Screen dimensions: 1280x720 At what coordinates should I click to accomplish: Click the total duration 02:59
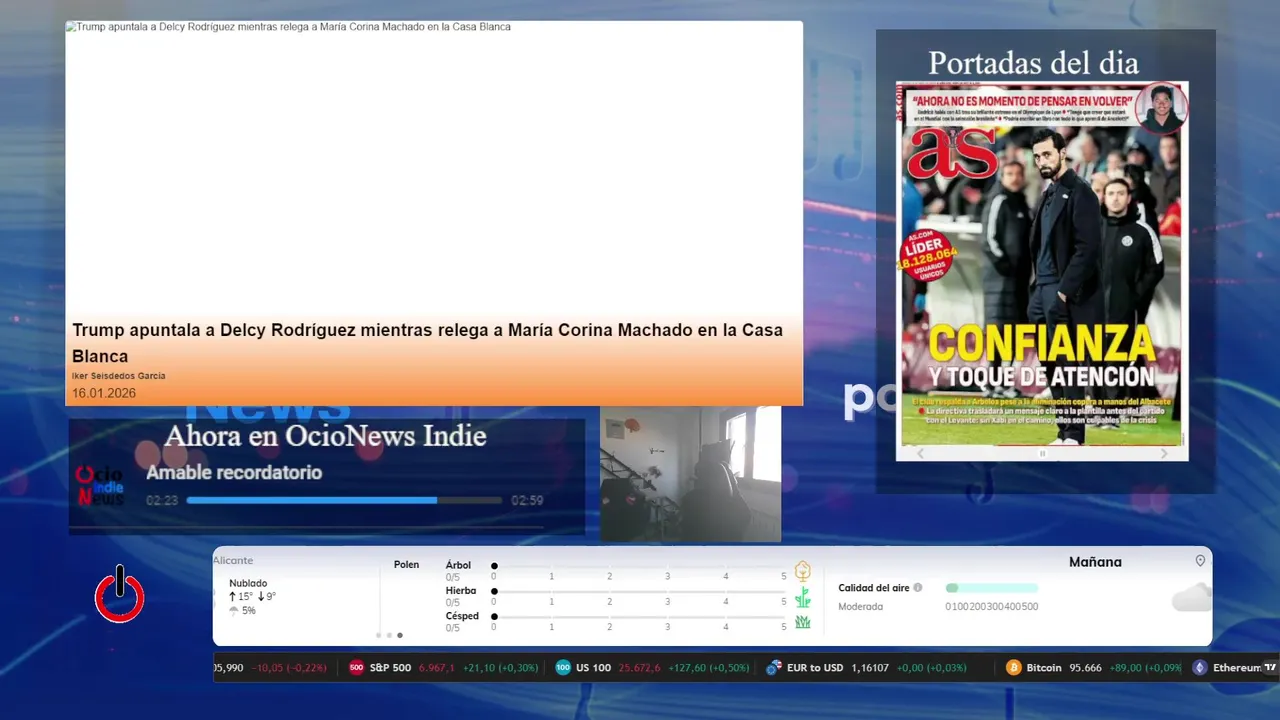[527, 500]
